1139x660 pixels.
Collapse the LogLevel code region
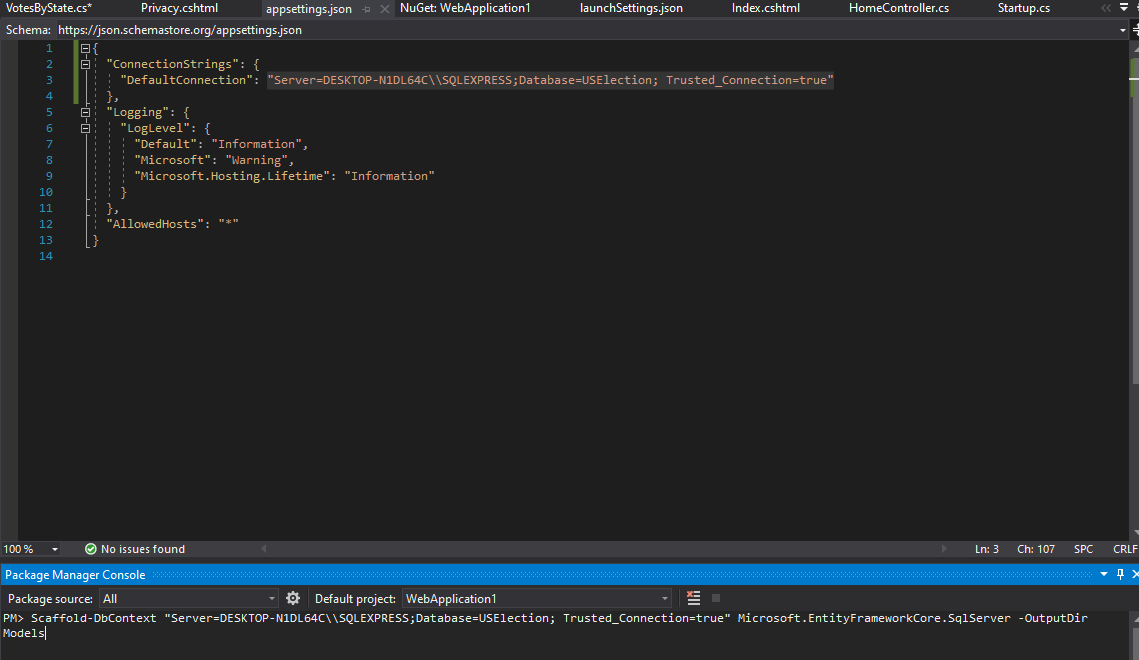pyautogui.click(x=86, y=127)
